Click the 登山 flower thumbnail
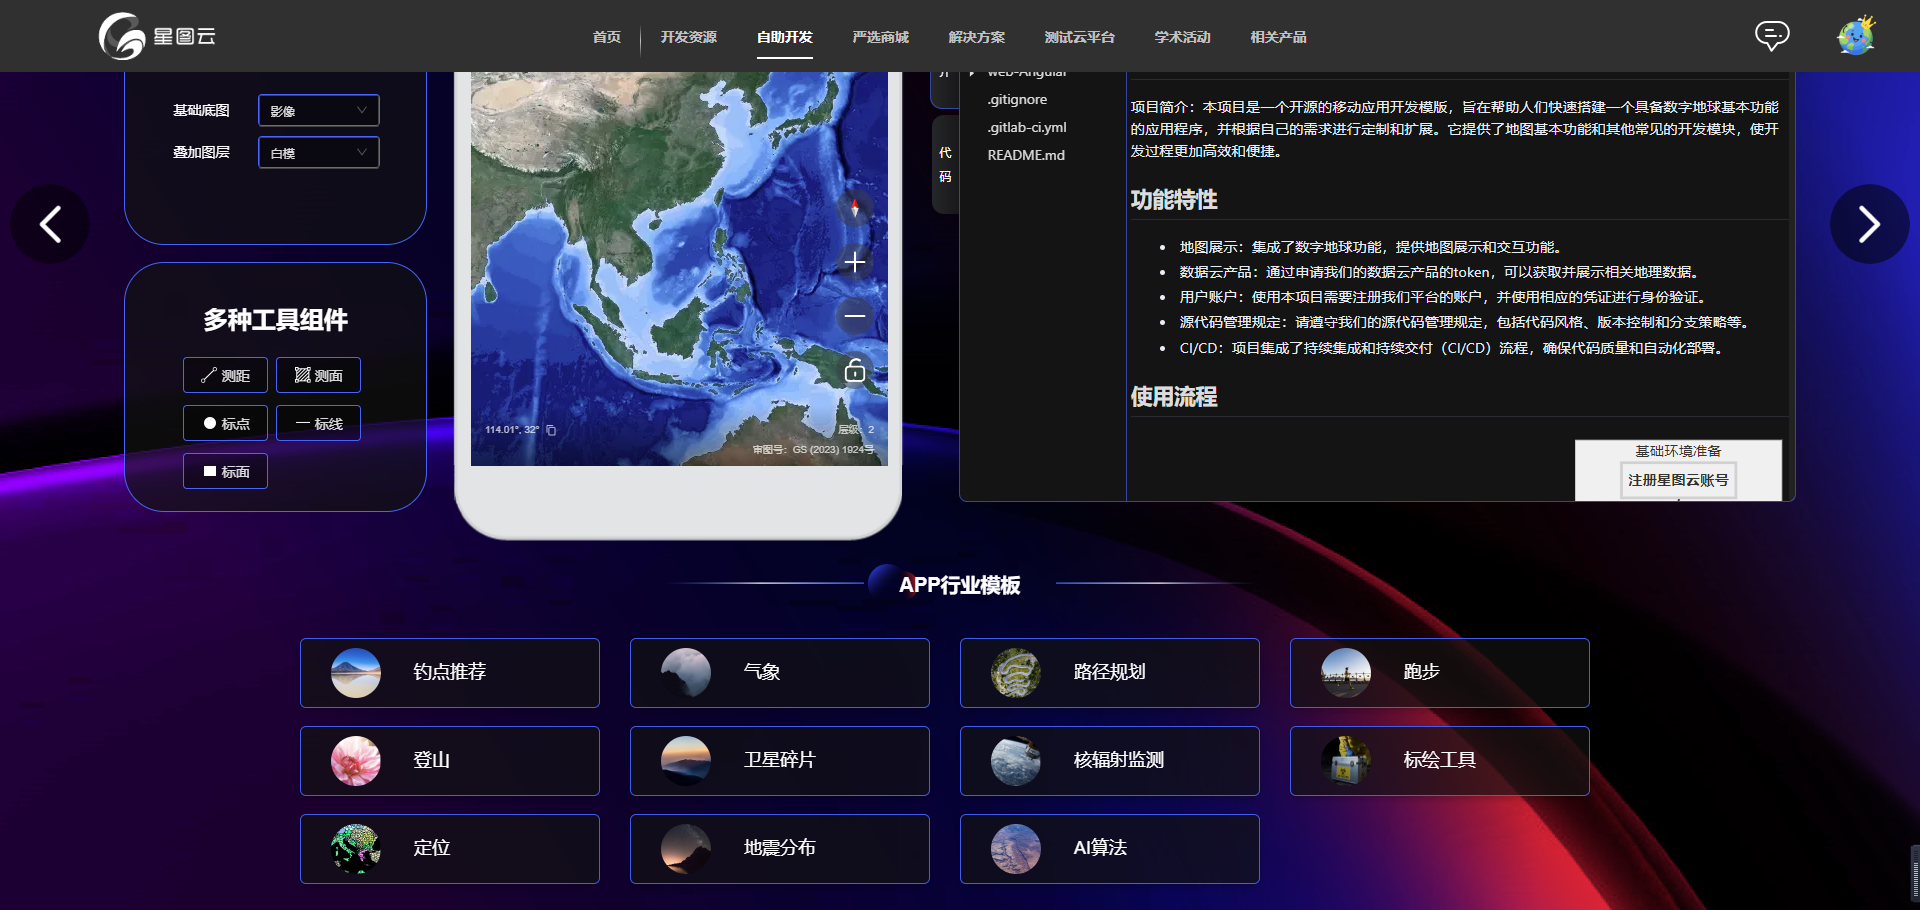Viewport: 1920px width, 910px height. coord(356,761)
